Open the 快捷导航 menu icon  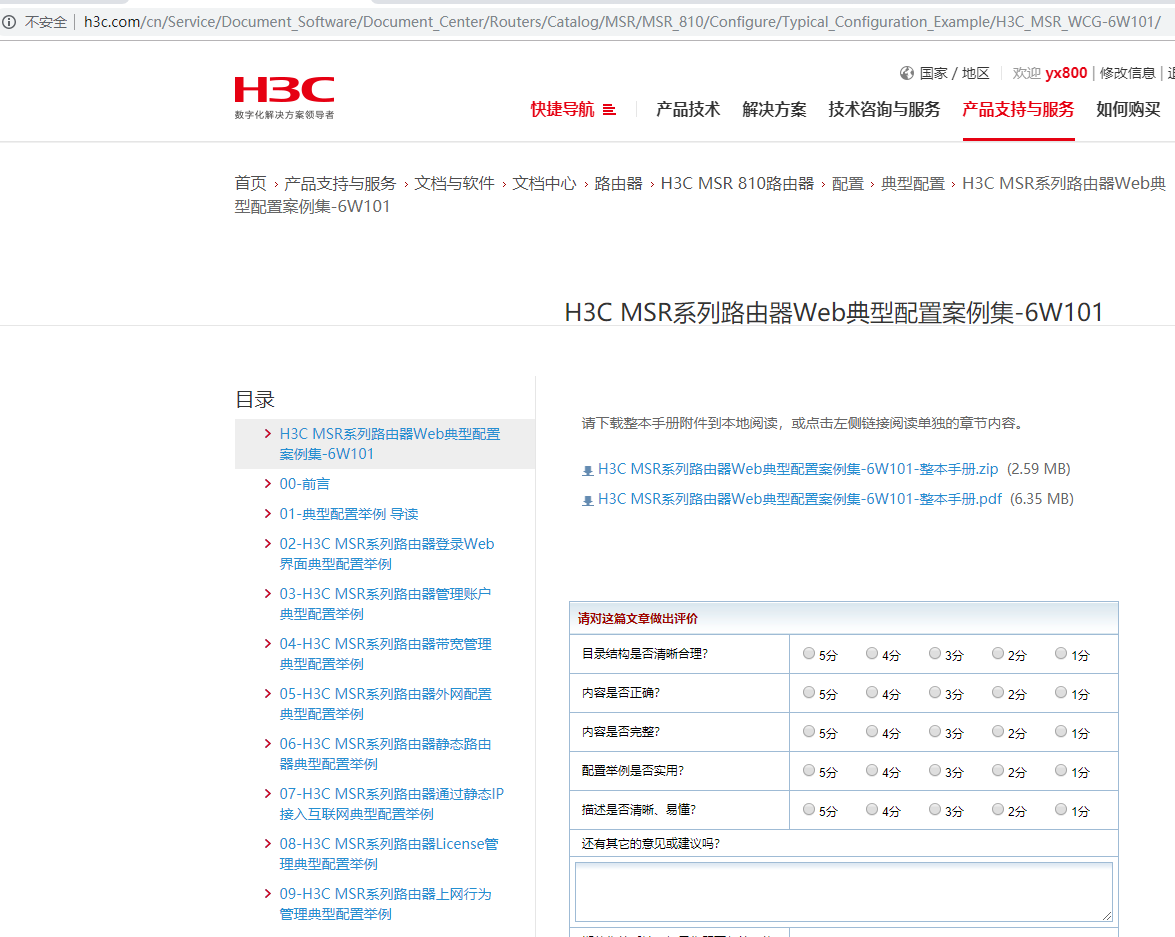(x=609, y=109)
